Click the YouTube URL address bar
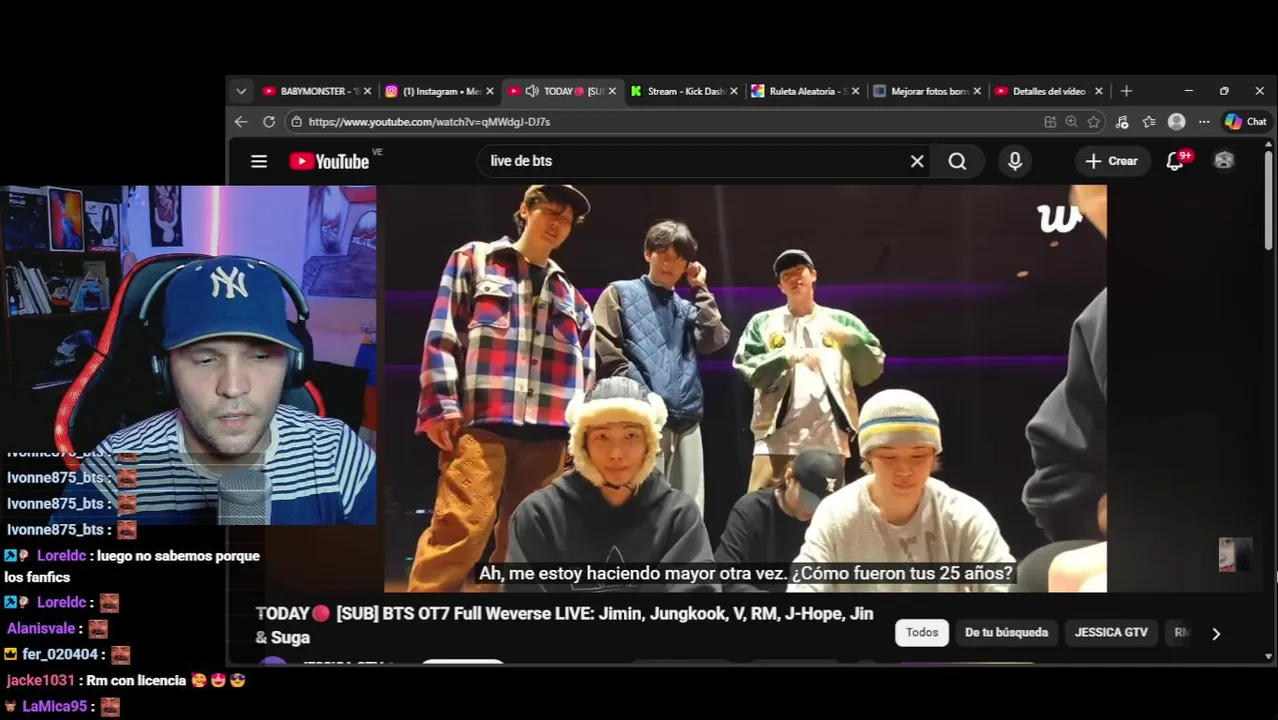 pyautogui.click(x=660, y=121)
